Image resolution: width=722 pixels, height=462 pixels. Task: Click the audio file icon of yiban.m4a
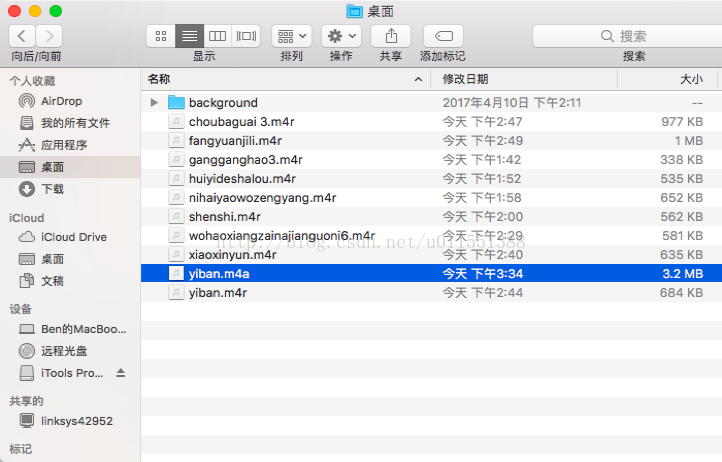[x=176, y=274]
